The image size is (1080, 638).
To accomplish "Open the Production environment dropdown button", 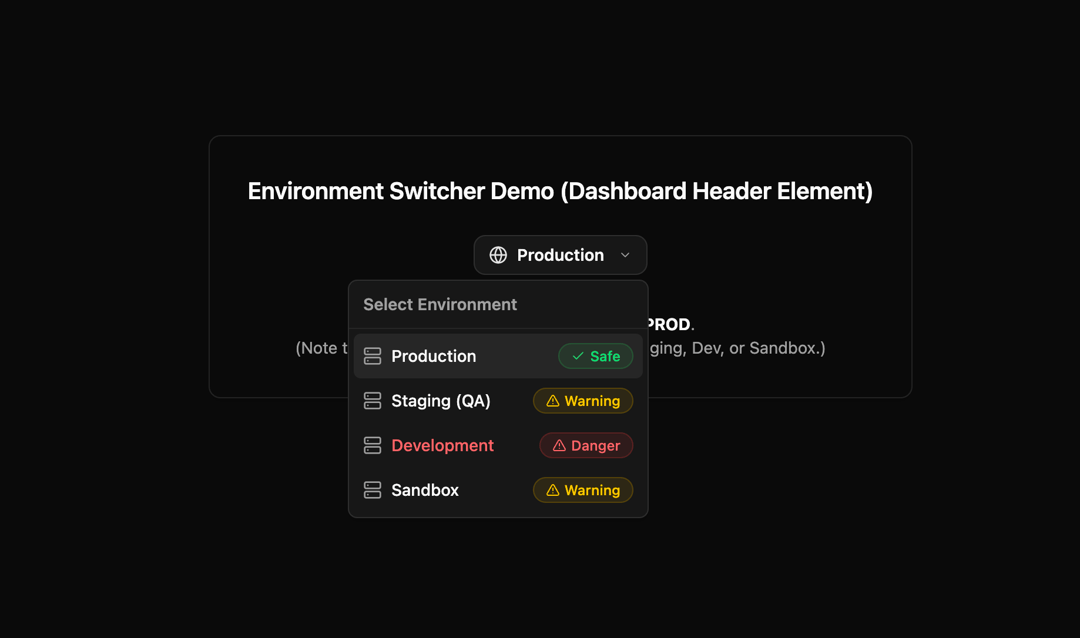I will click(x=560, y=255).
